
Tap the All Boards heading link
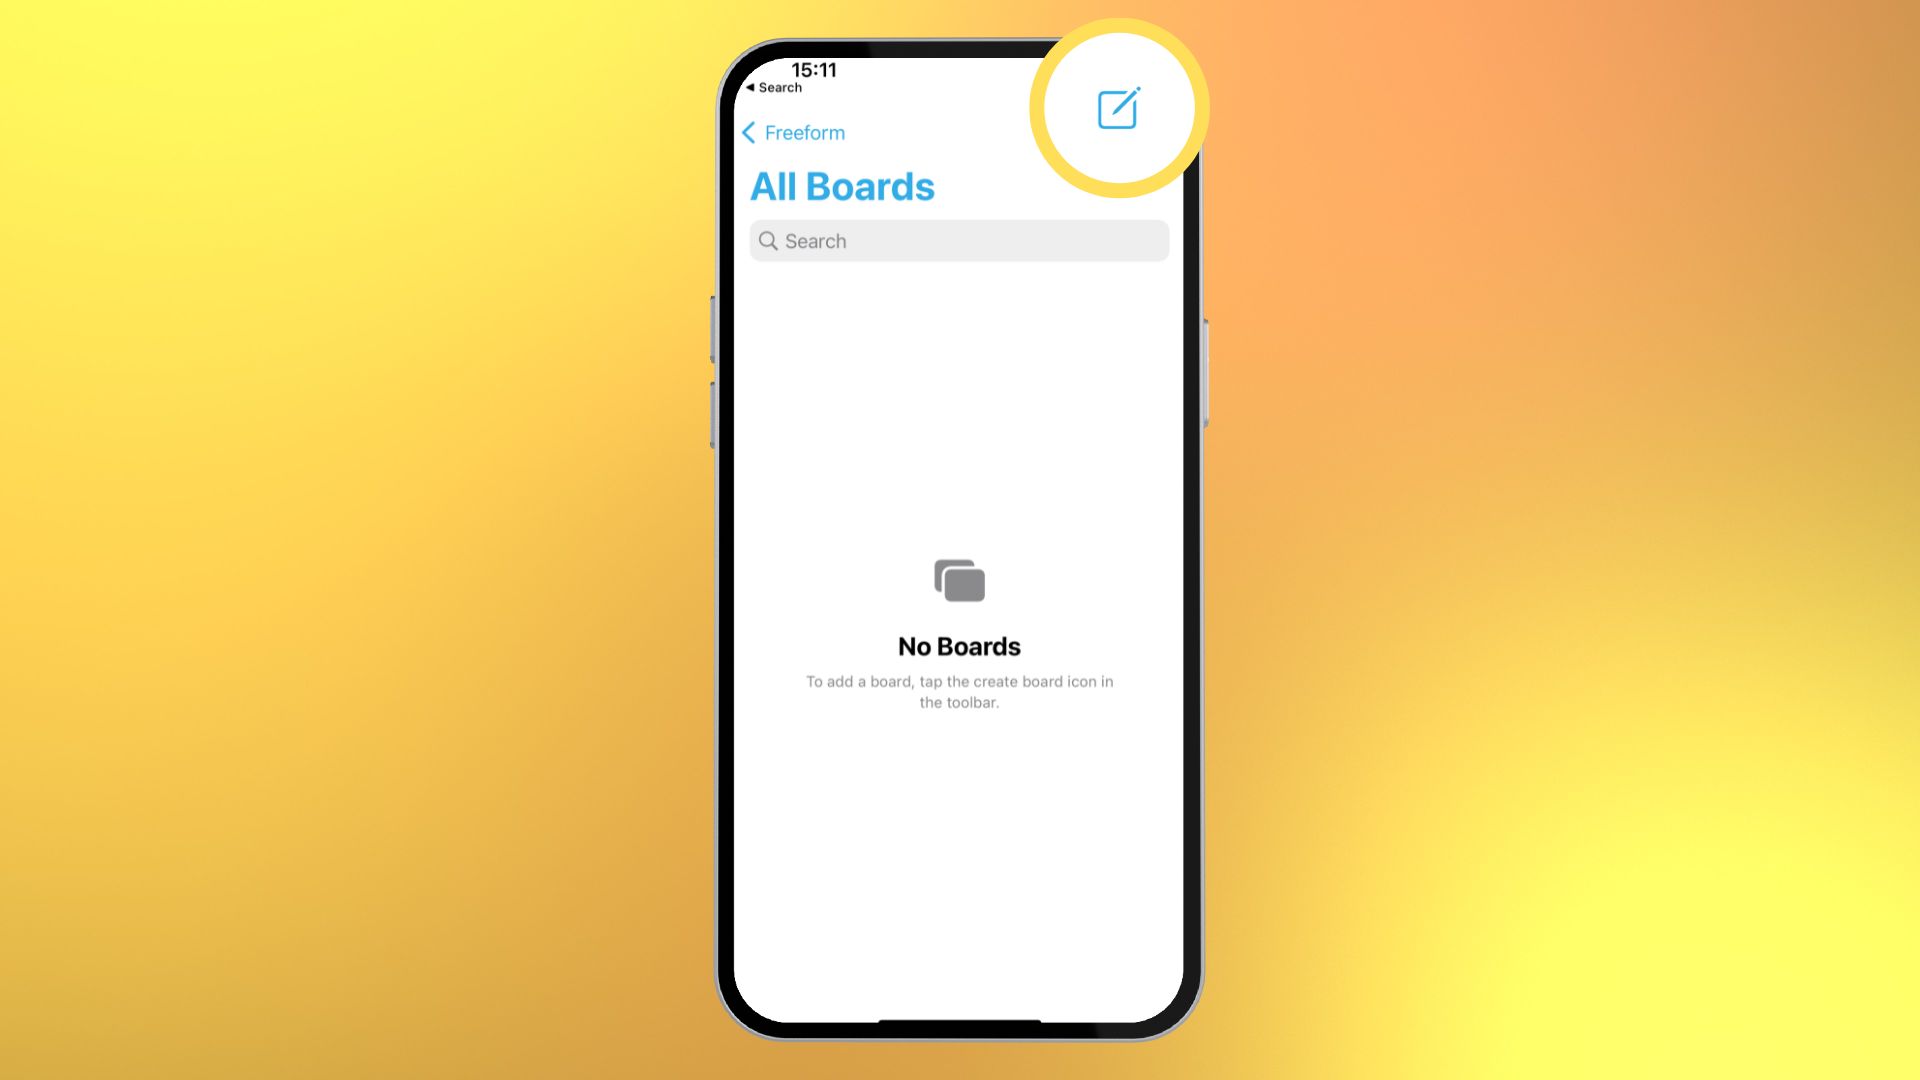tap(841, 186)
